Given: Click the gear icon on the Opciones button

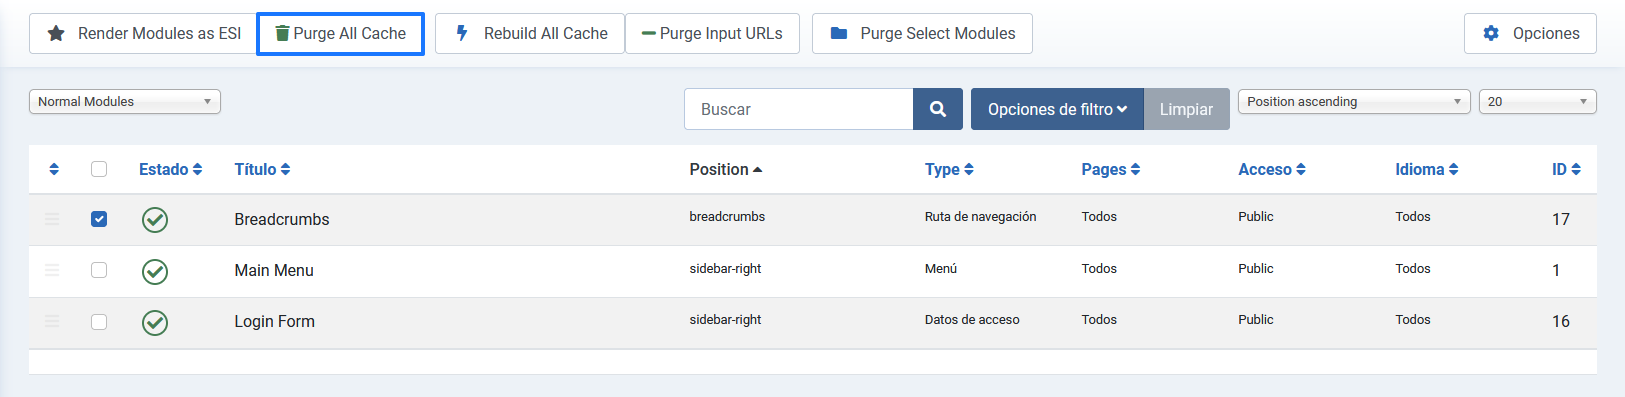Looking at the screenshot, I should (x=1491, y=33).
